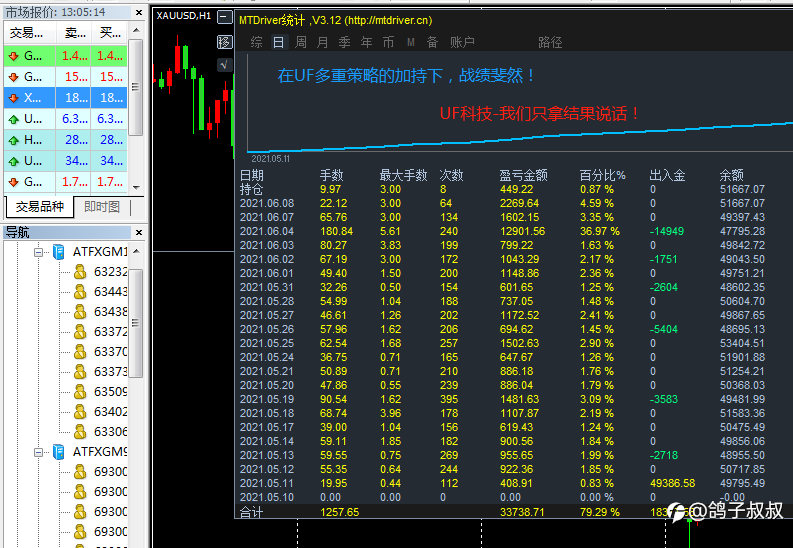Click the ATFXGM1 broker server icon
Viewport: 793px width, 548px height.
59,252
